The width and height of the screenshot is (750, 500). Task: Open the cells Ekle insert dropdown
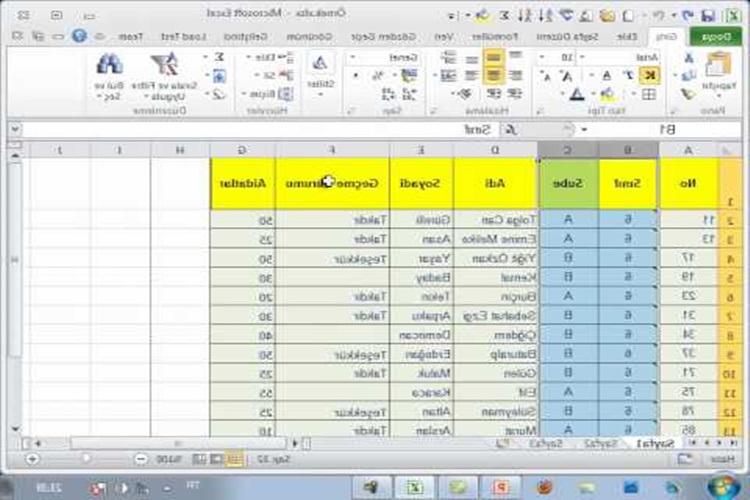270,57
